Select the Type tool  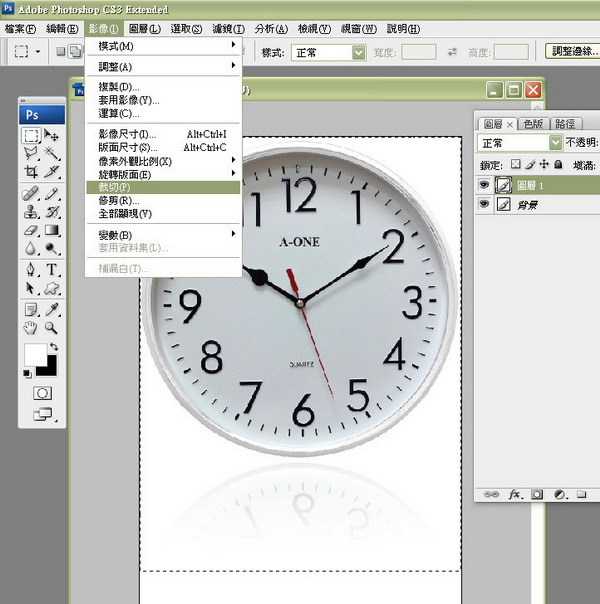pyautogui.click(x=51, y=269)
